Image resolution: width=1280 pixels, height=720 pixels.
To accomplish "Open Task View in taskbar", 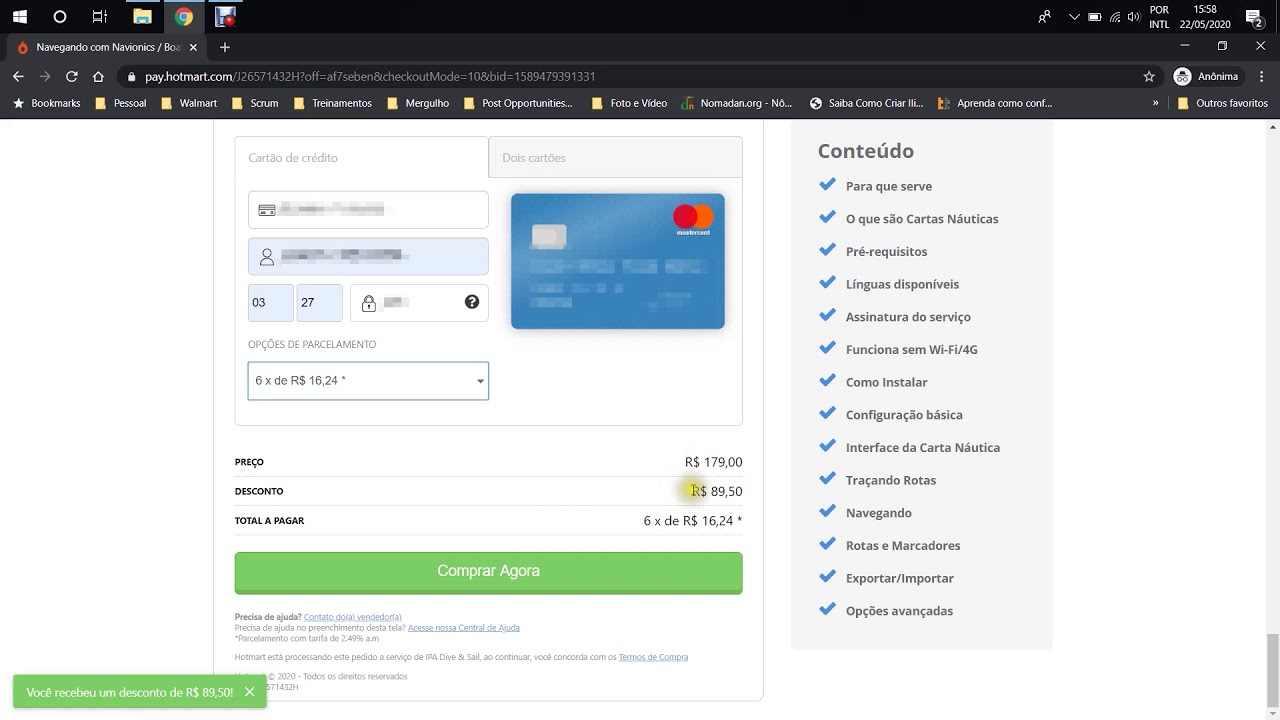I will point(99,16).
